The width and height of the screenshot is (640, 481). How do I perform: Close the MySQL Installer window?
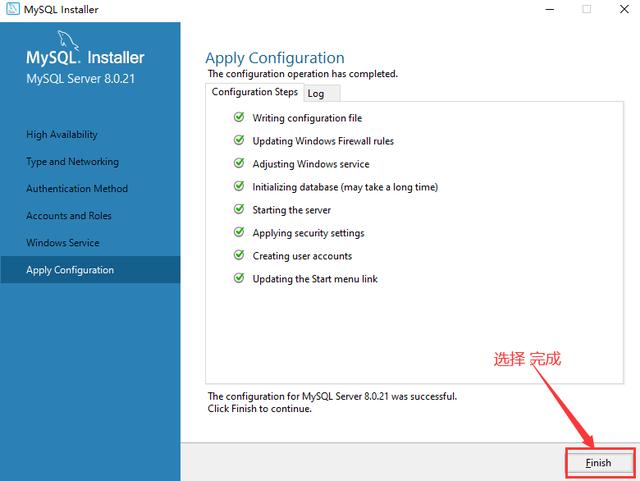point(624,9)
